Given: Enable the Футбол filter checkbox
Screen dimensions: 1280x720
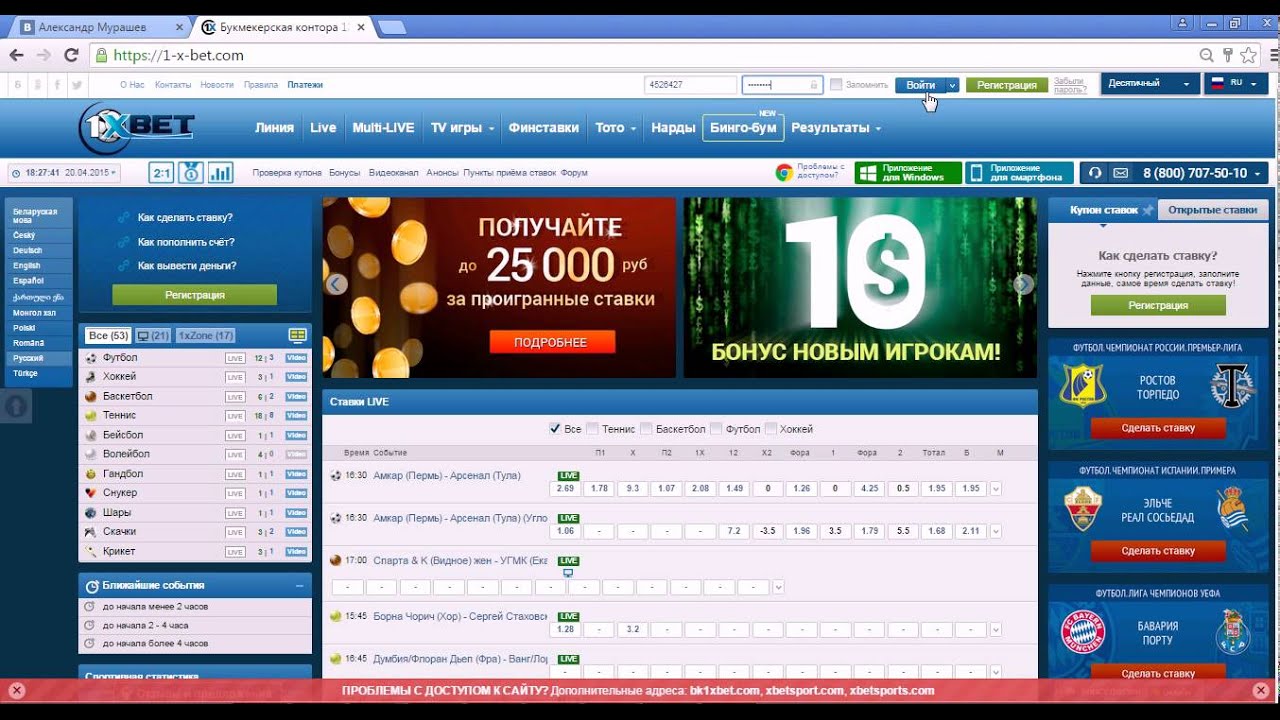Looking at the screenshot, I should point(716,428).
